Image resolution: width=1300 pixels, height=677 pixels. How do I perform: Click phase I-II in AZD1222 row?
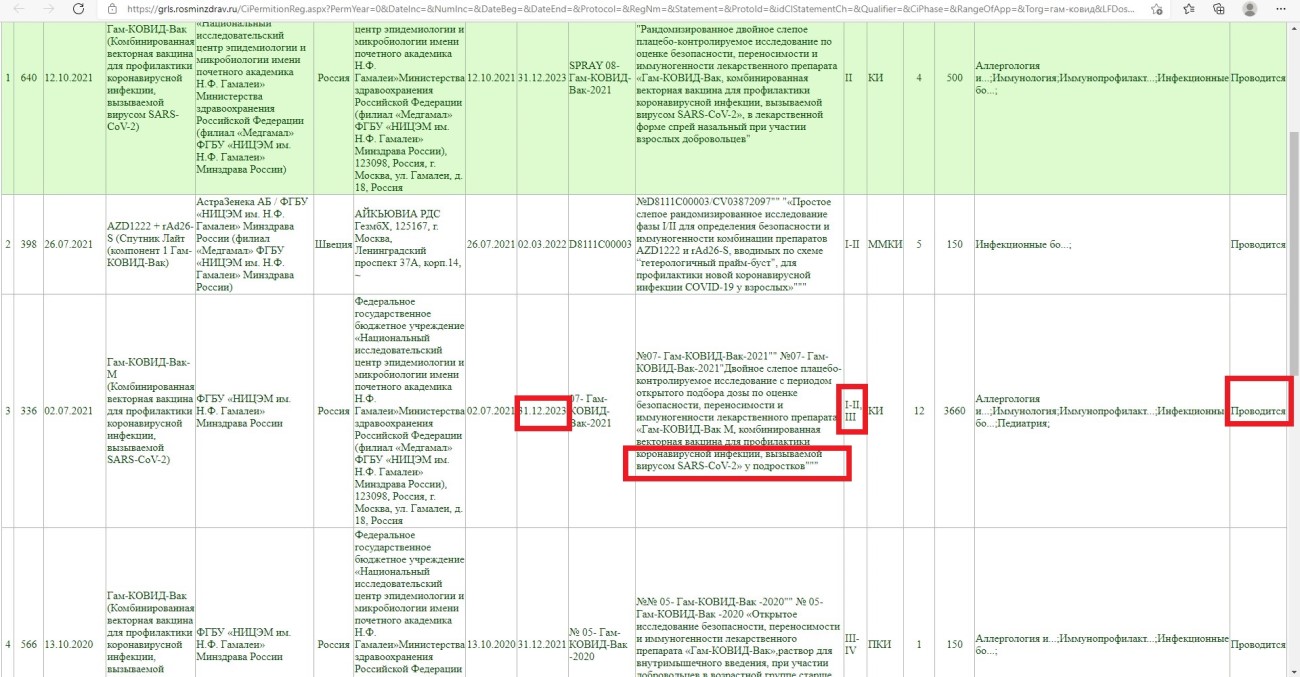[853, 244]
